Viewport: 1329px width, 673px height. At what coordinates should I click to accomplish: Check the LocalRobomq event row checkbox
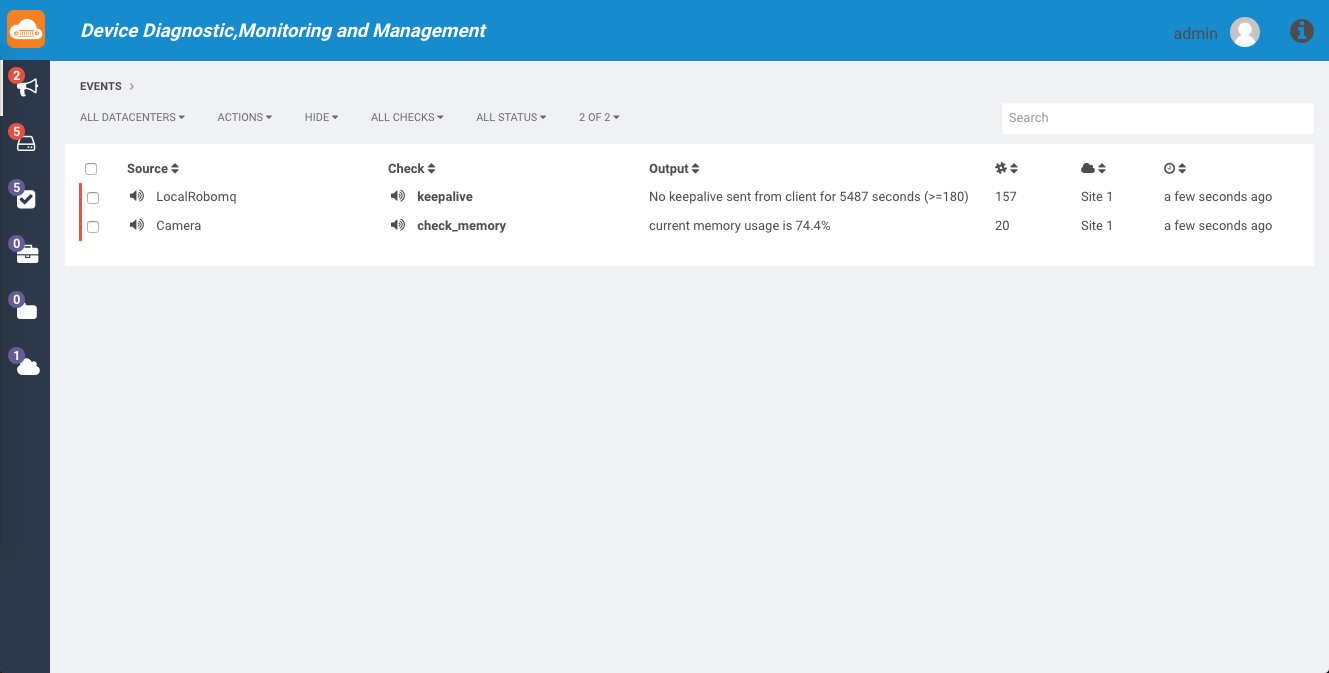[x=93, y=198]
